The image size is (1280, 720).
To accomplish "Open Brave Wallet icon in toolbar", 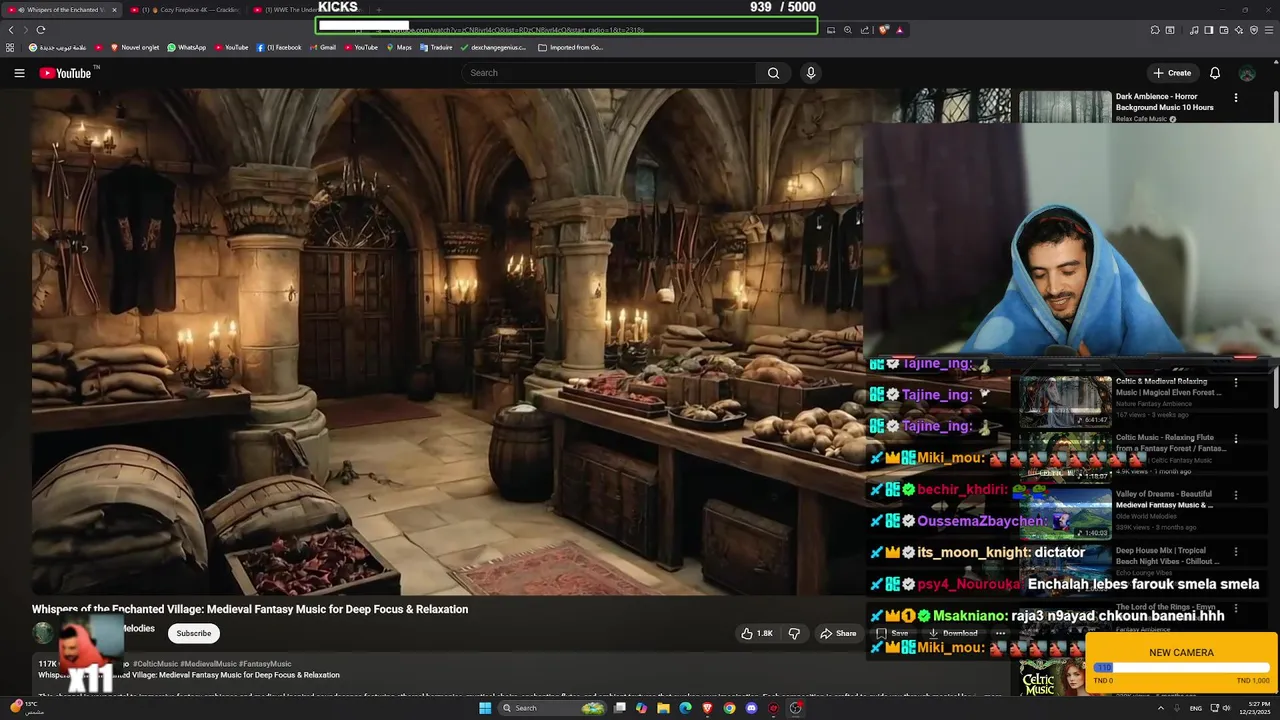I will (x=1224, y=30).
